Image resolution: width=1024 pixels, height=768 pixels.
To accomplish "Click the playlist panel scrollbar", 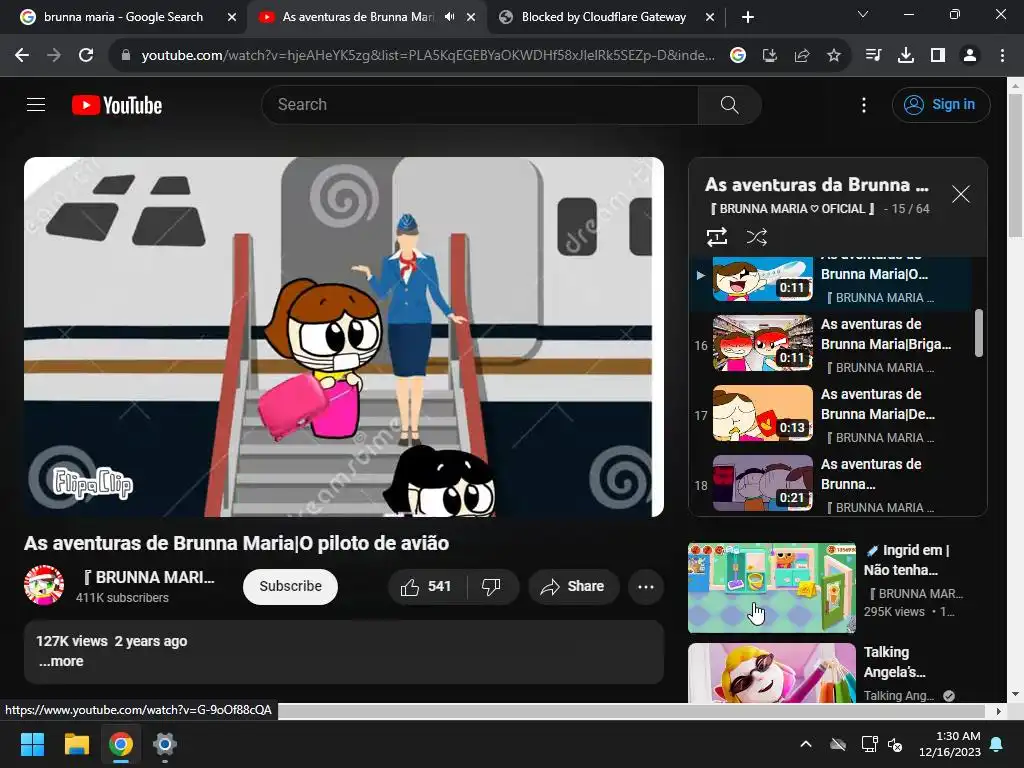I will 978,332.
